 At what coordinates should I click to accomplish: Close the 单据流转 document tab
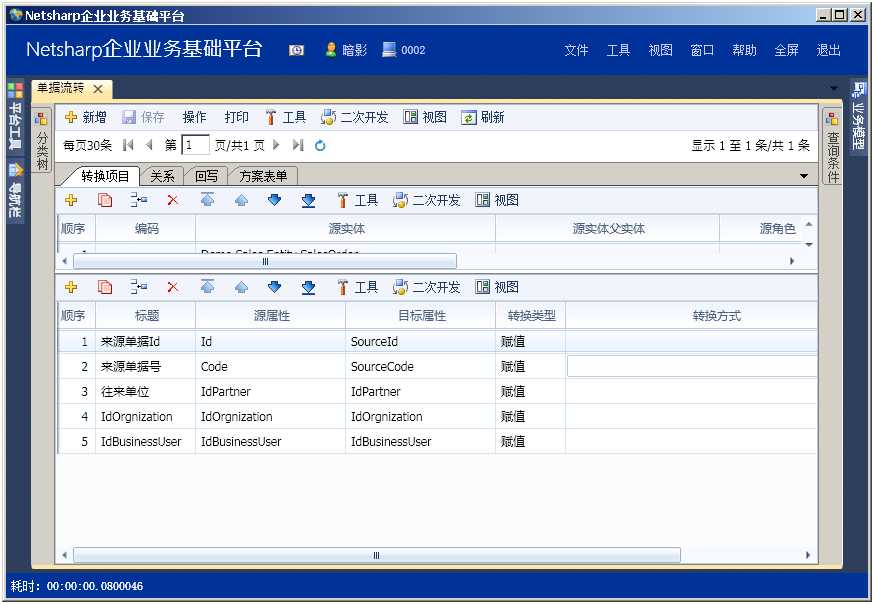coord(98,89)
